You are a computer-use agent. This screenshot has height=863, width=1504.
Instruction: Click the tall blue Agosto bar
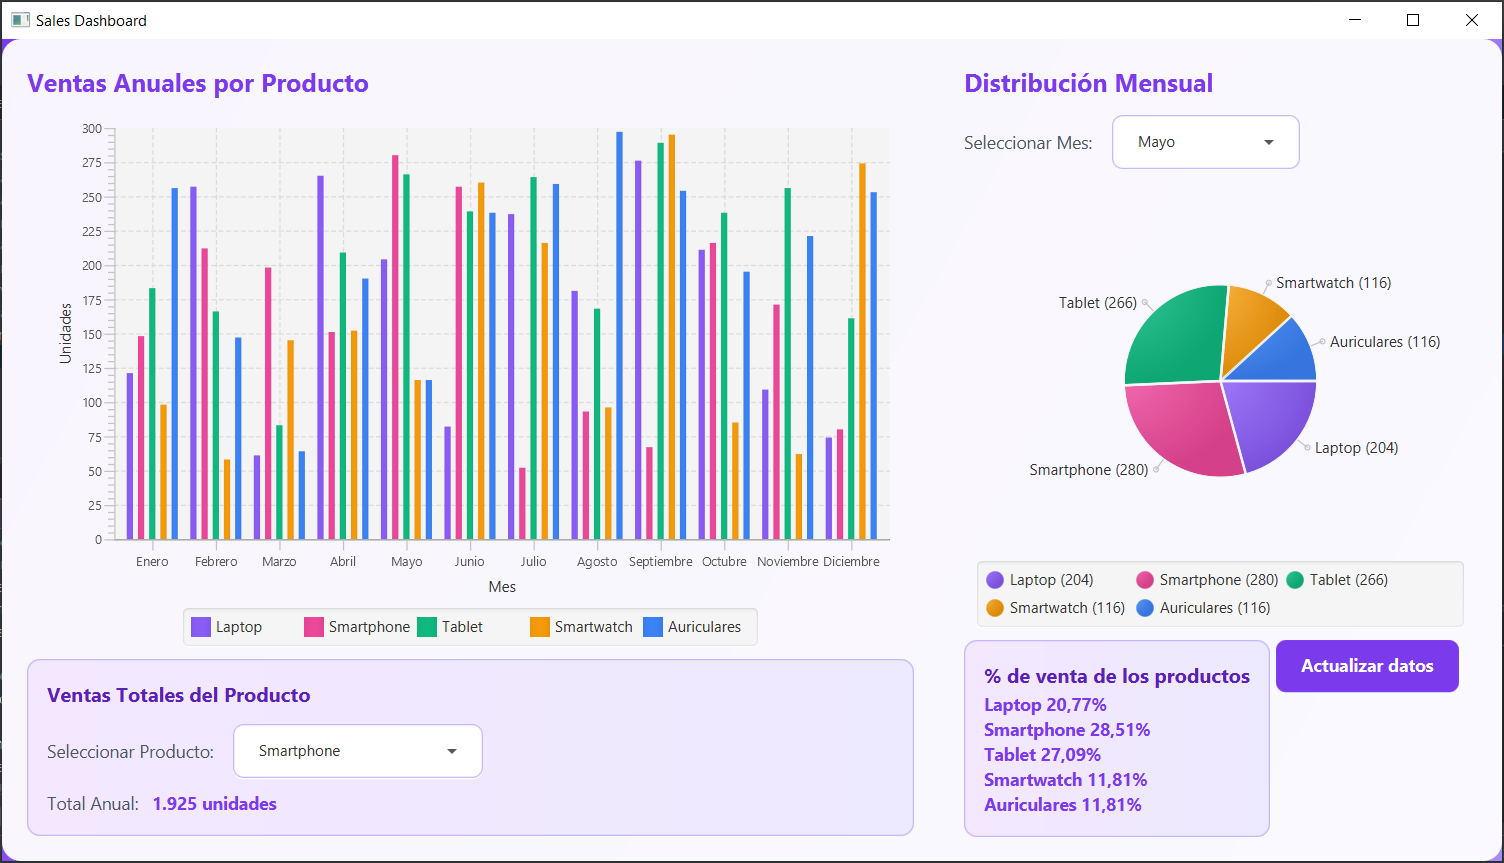pyautogui.click(x=619, y=335)
